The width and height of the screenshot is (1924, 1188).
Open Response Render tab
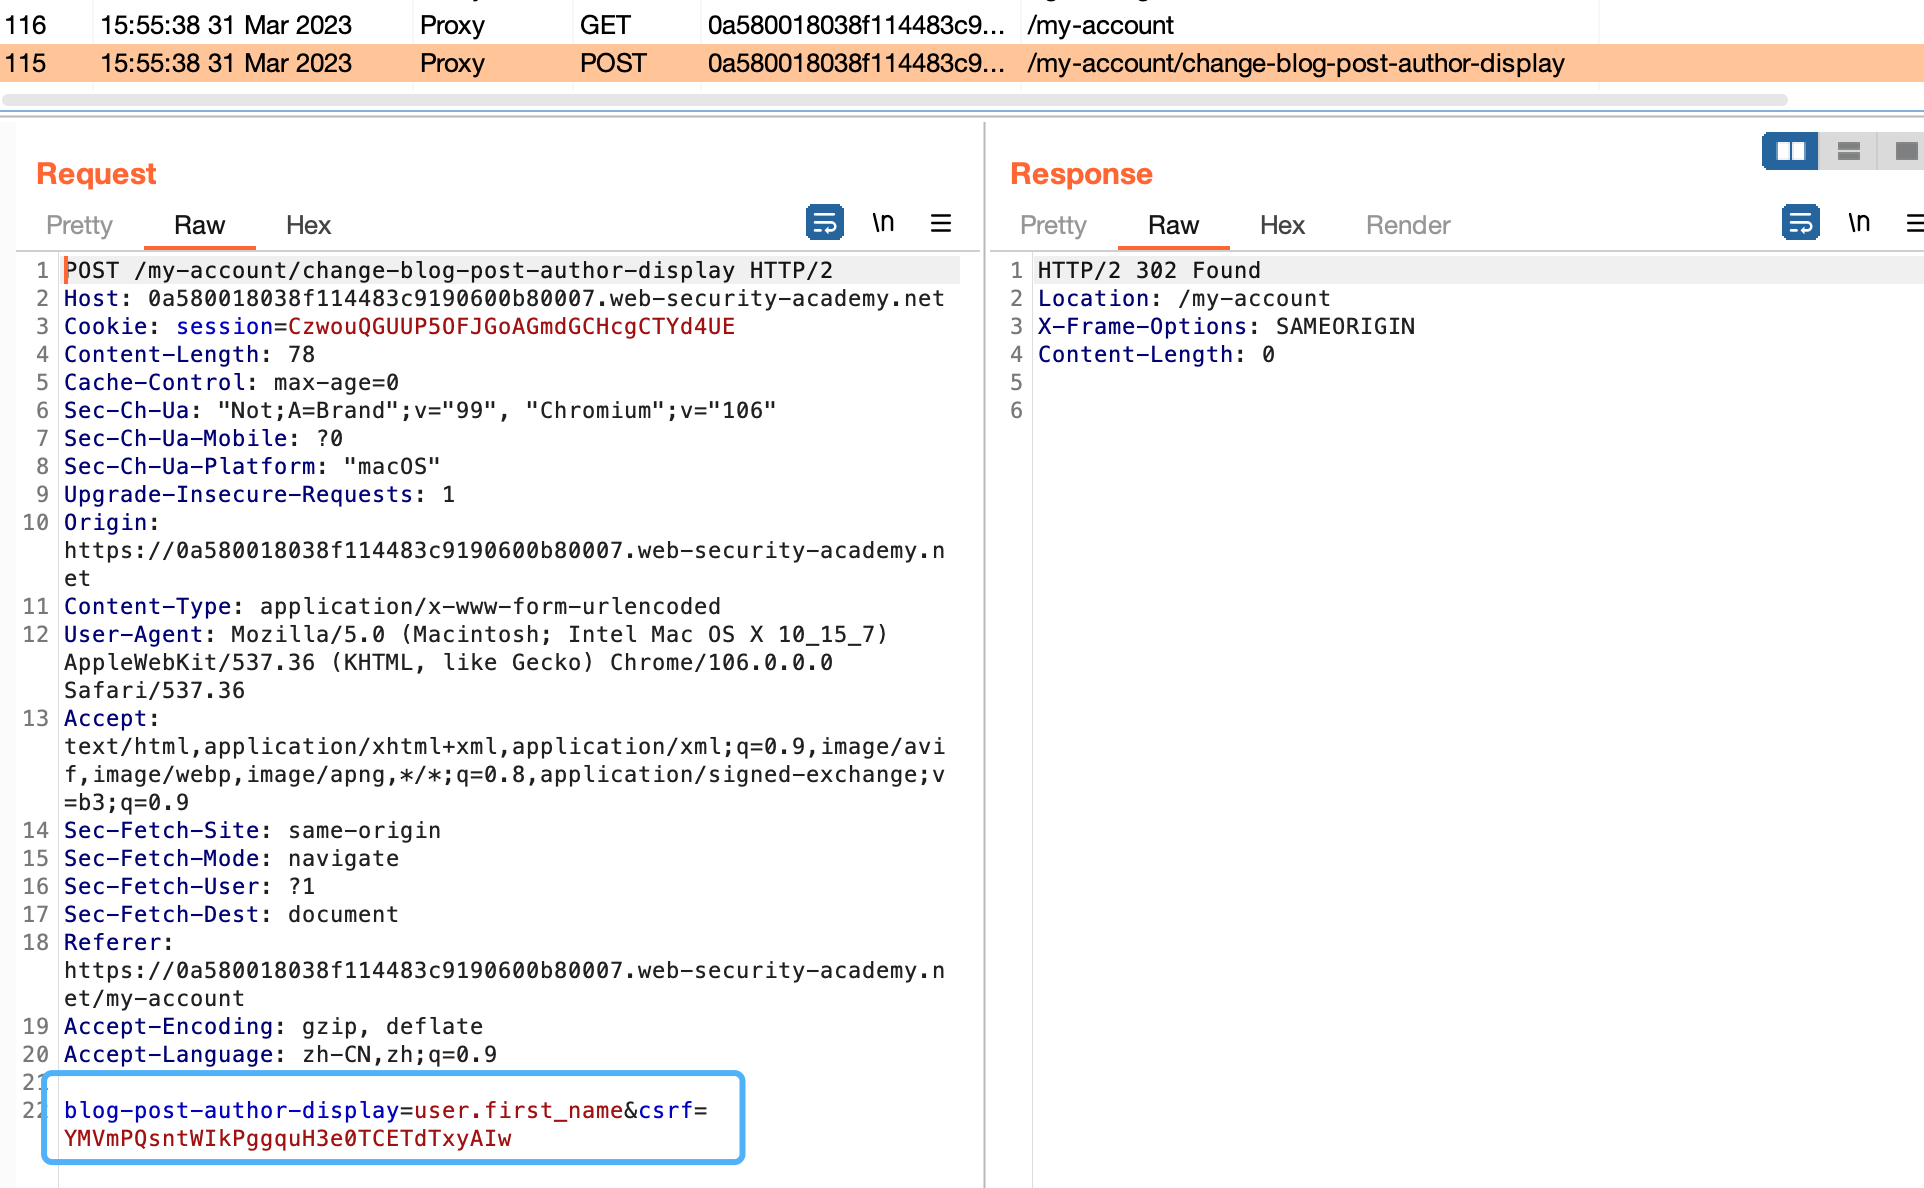pyautogui.click(x=1408, y=225)
